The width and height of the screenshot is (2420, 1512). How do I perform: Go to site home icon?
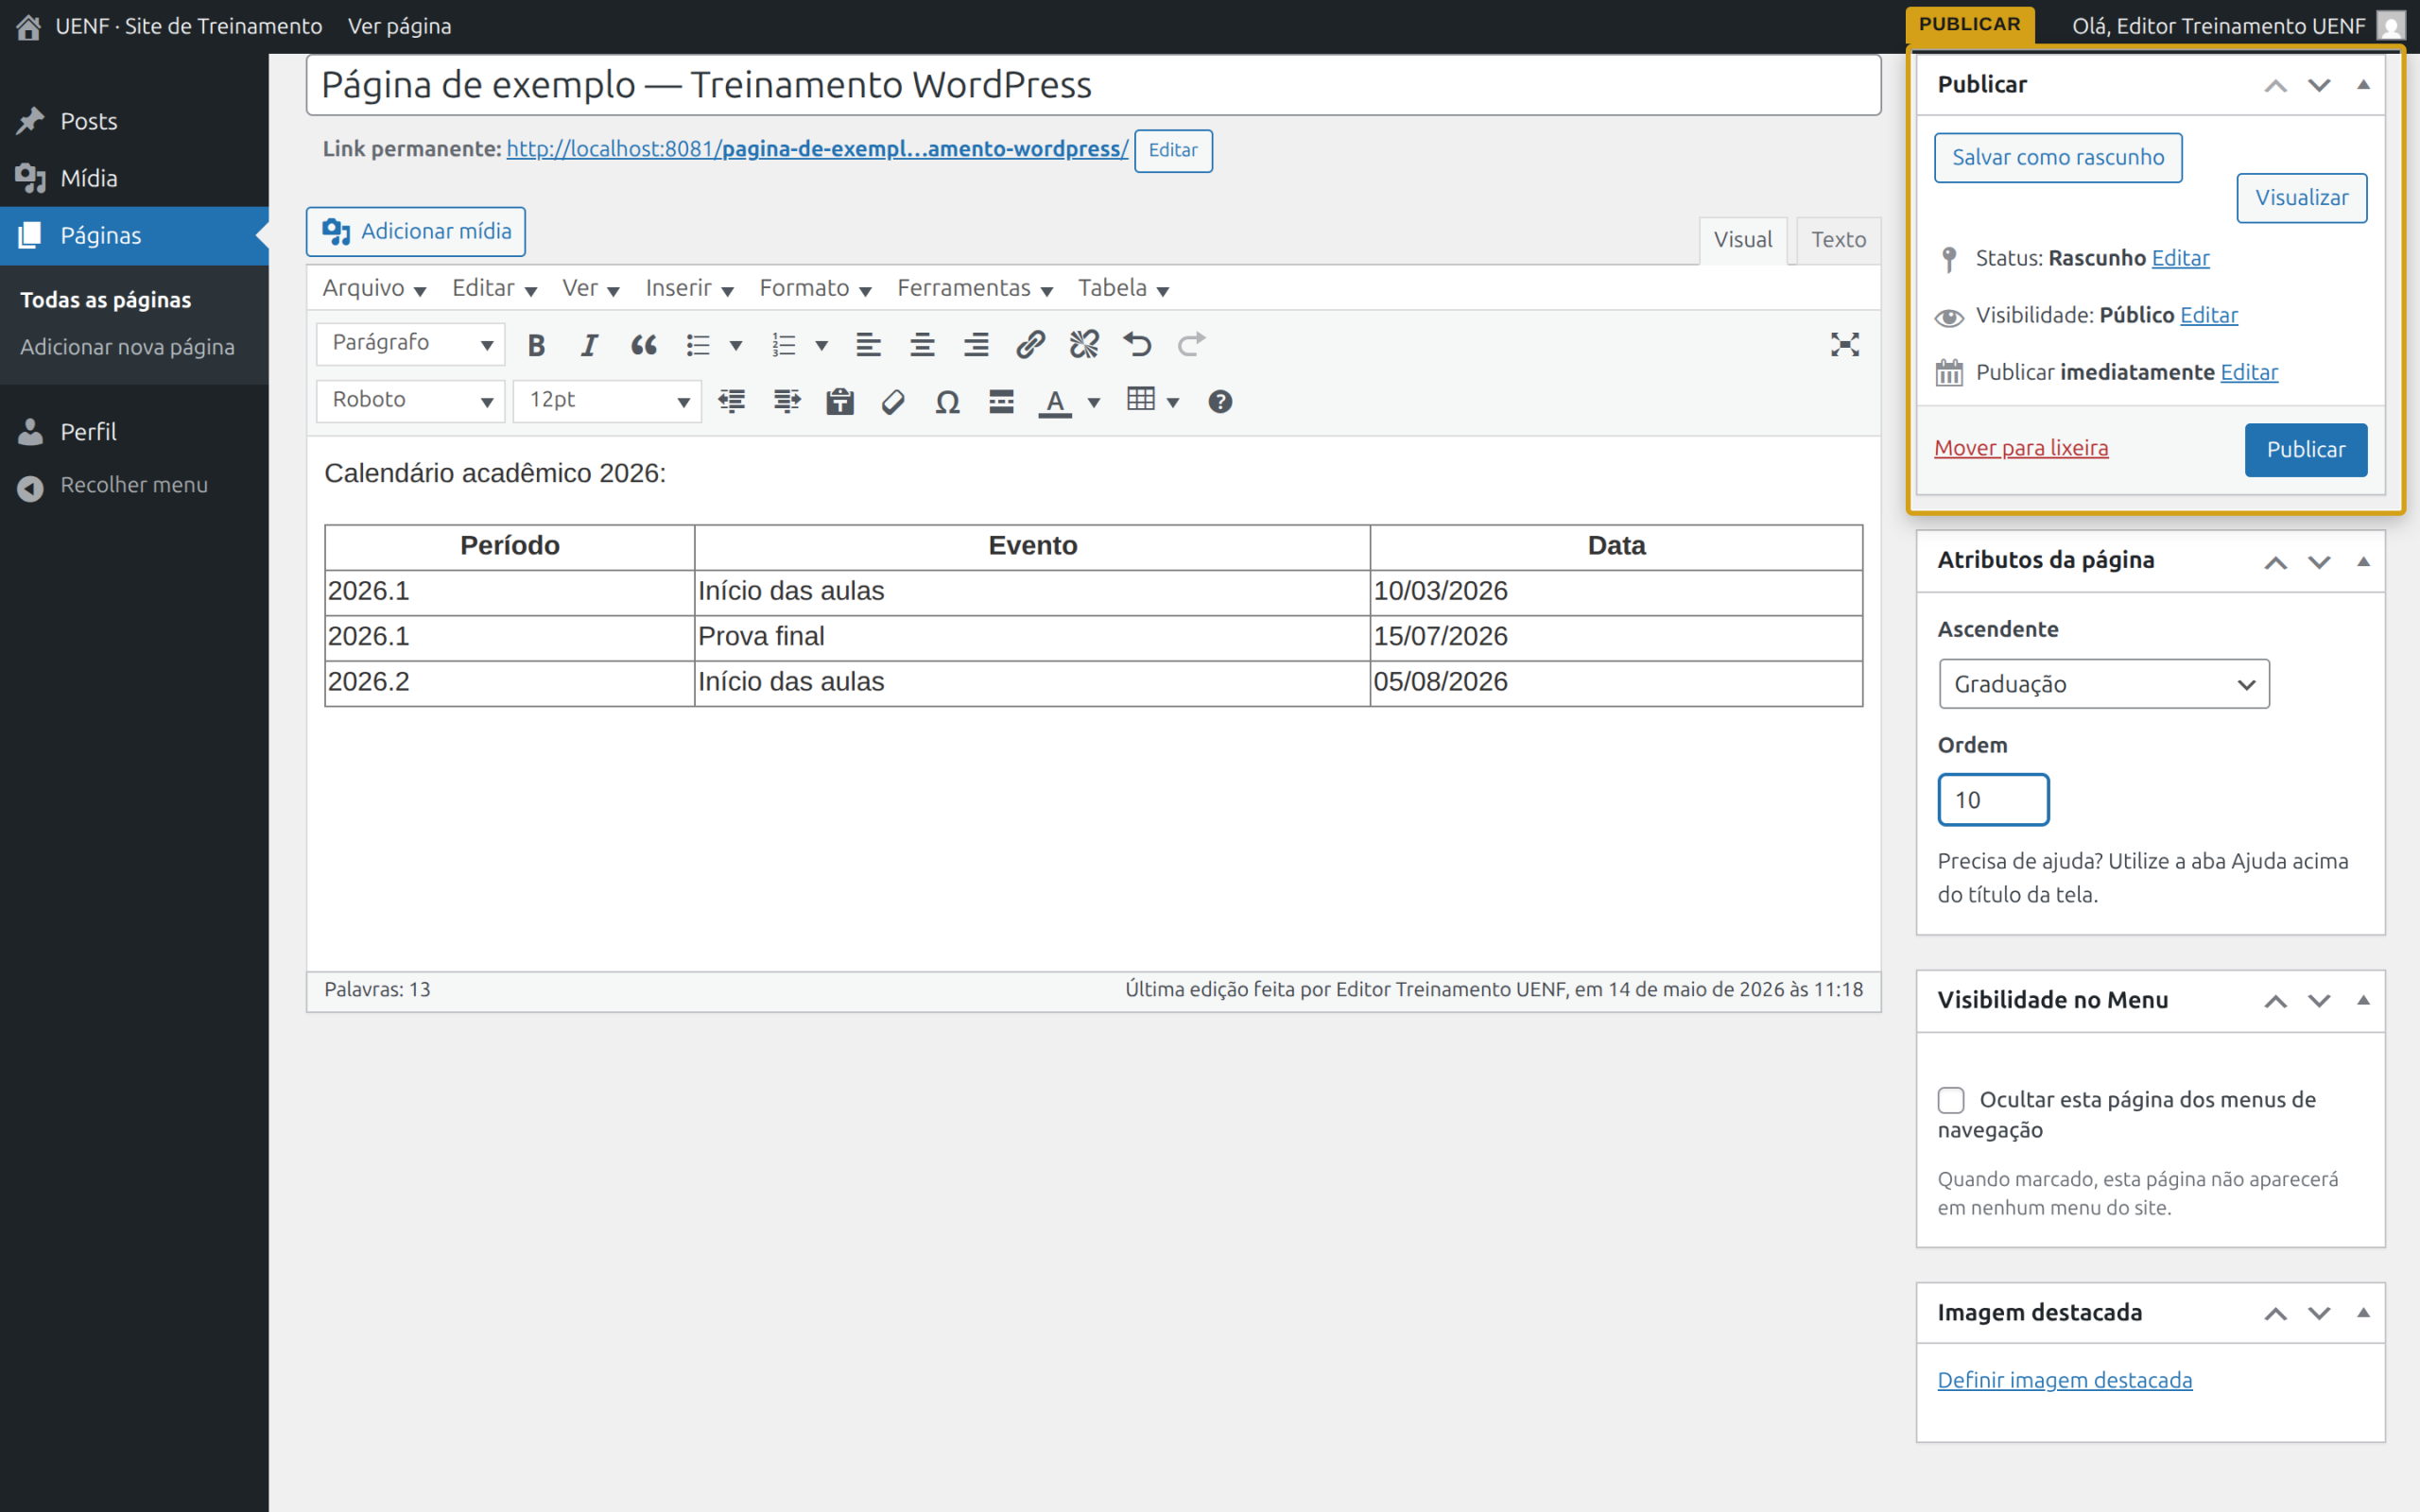28,26
